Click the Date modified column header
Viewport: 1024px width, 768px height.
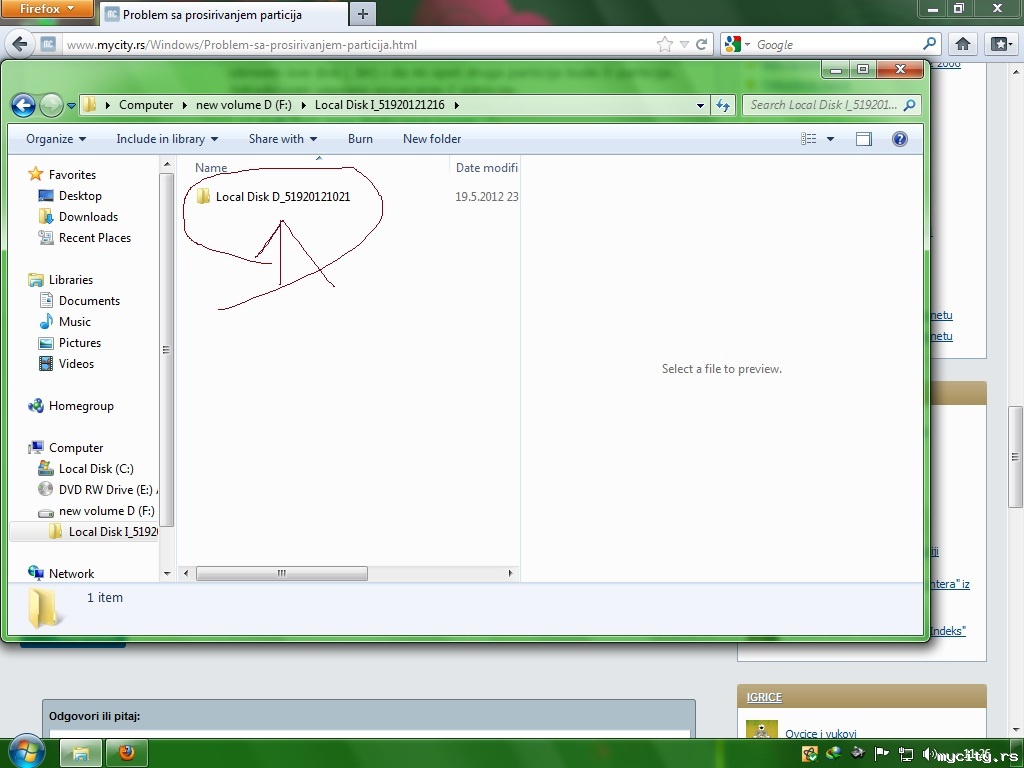pyautogui.click(x=485, y=168)
